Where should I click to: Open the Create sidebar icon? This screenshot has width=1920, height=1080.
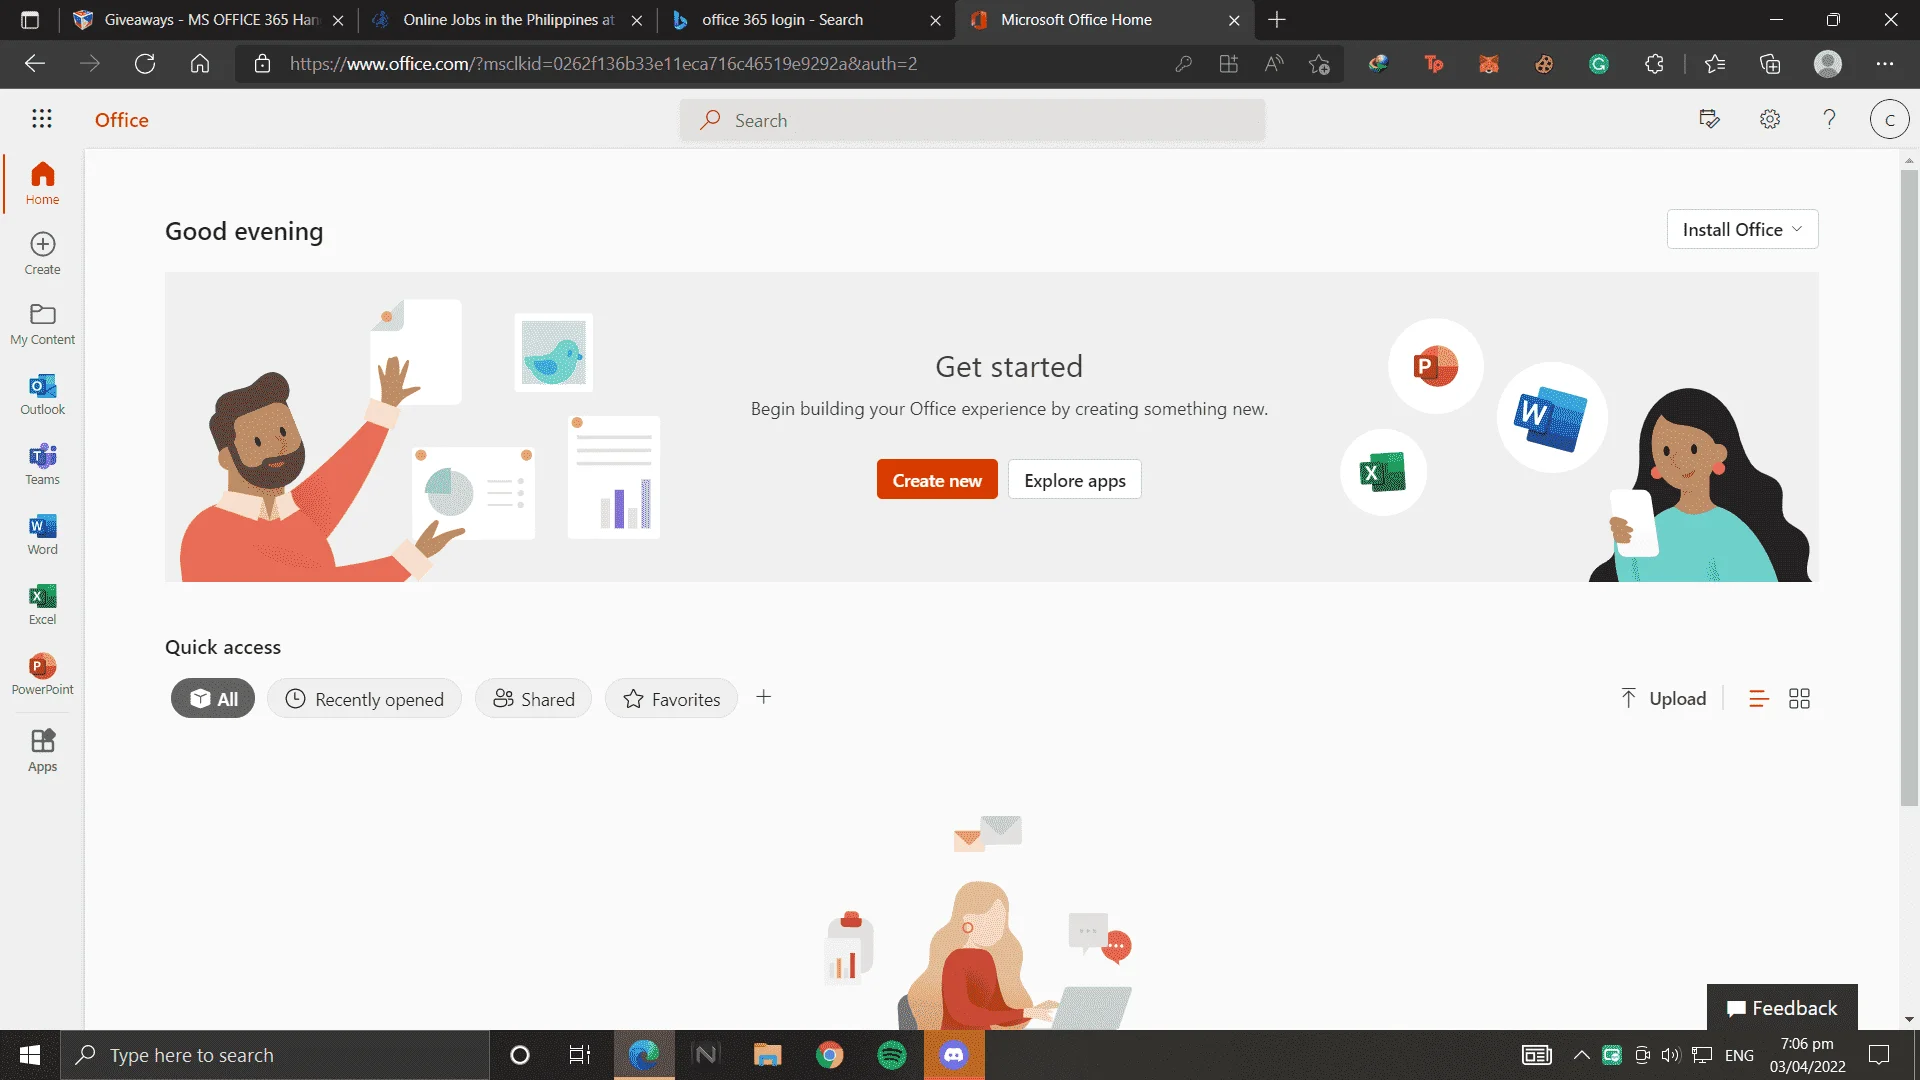point(42,254)
